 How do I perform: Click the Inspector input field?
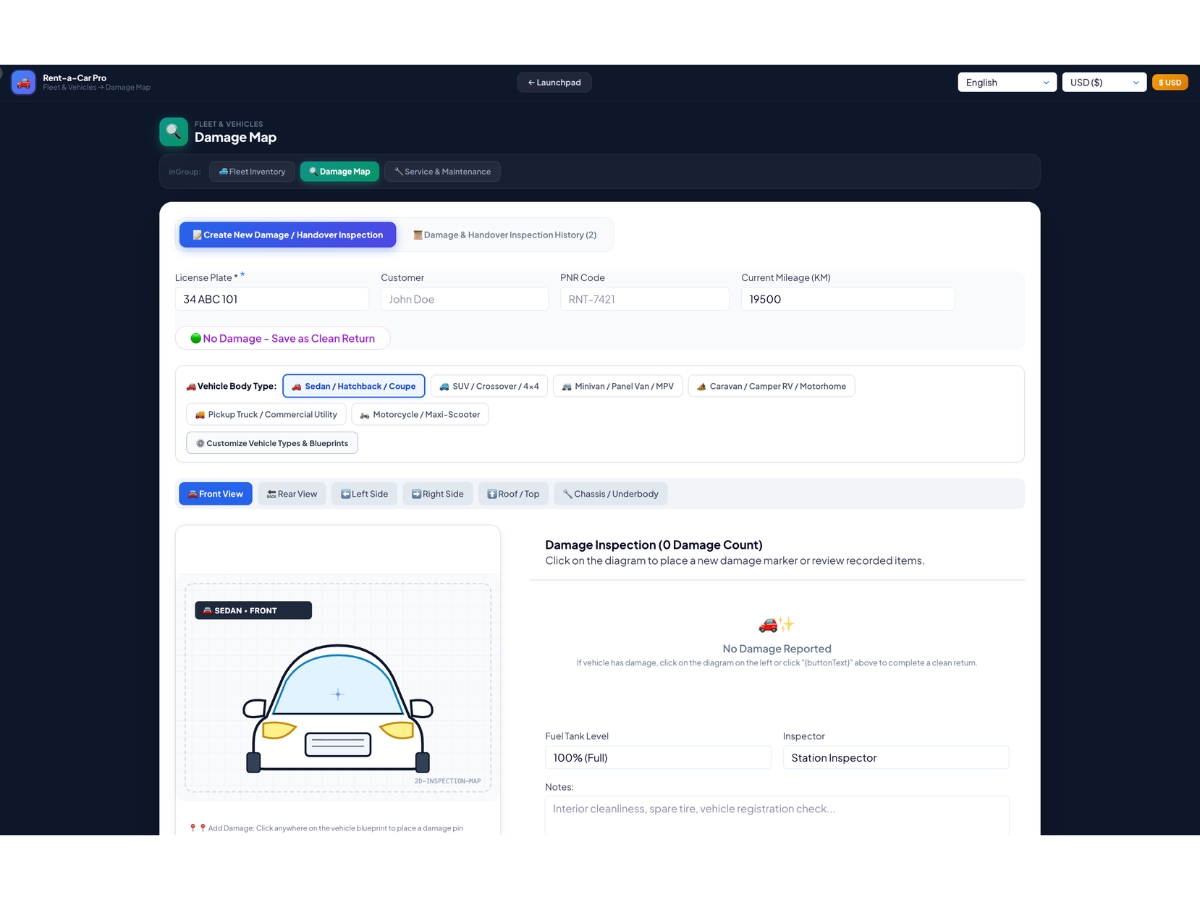[896, 757]
